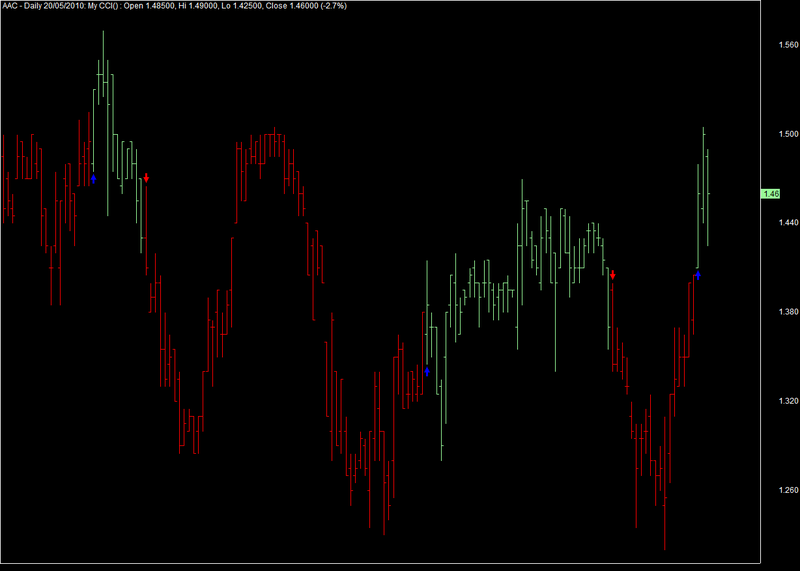Screen dimensions: 800x571
Task: Select the blue buy arrow before the final green bars
Action: [x=698, y=276]
